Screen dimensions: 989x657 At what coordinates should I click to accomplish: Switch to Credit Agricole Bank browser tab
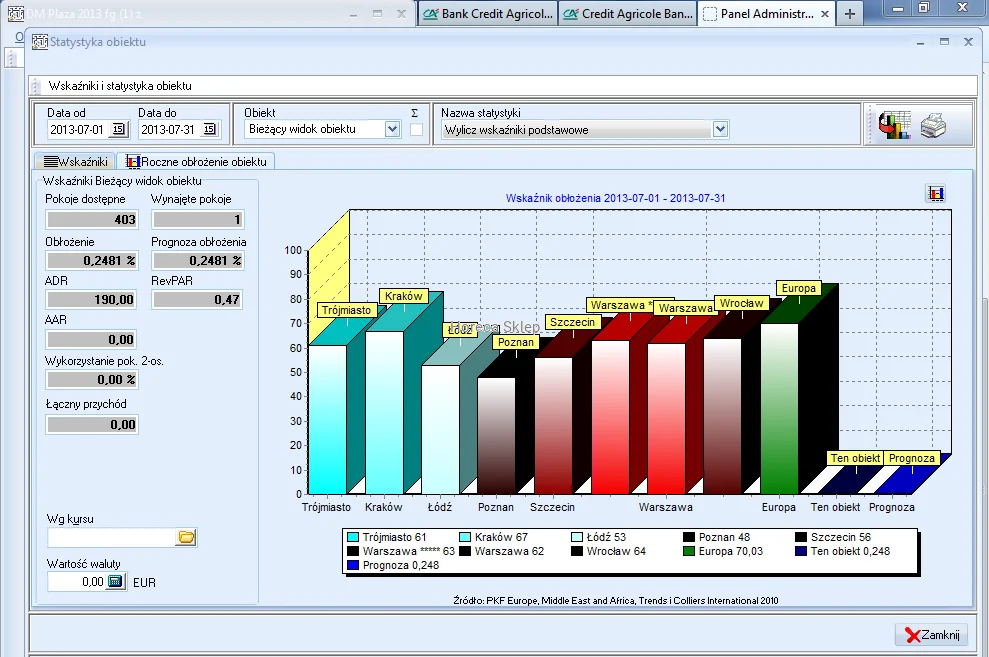(x=627, y=14)
